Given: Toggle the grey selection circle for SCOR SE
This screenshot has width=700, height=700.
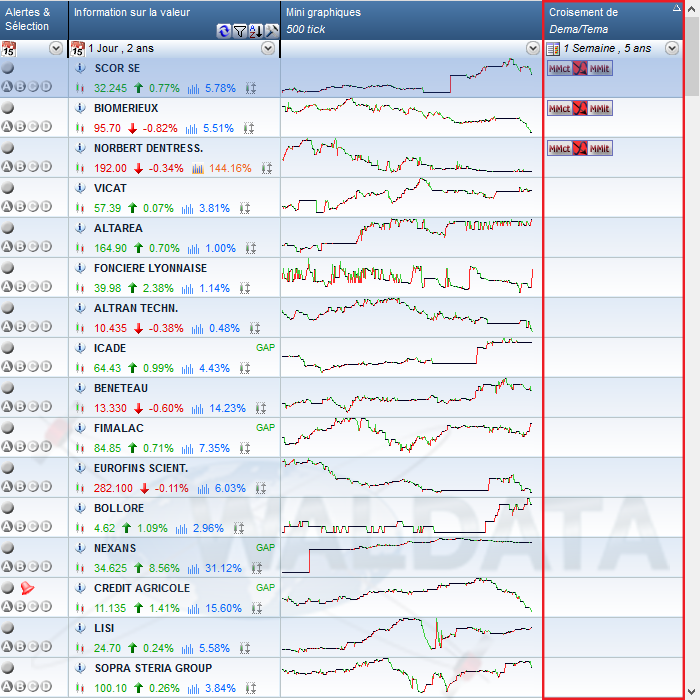Looking at the screenshot, I should 8,68.
